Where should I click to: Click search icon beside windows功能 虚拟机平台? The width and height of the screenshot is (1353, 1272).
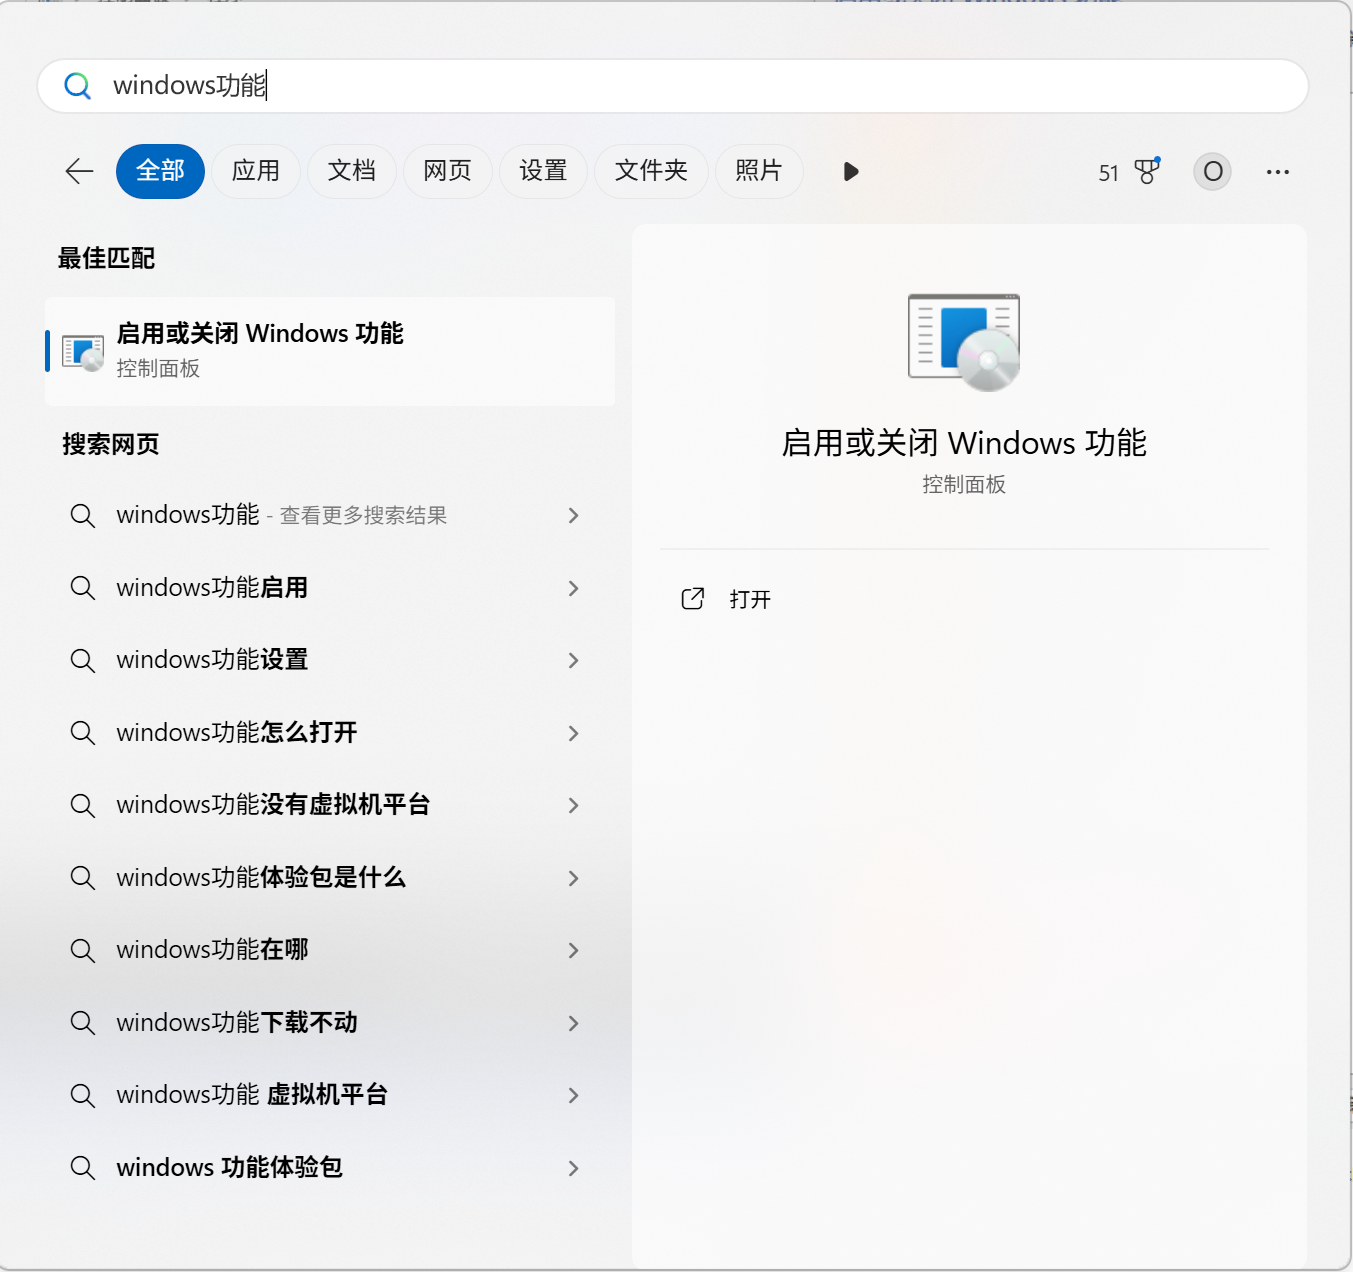pos(83,1096)
